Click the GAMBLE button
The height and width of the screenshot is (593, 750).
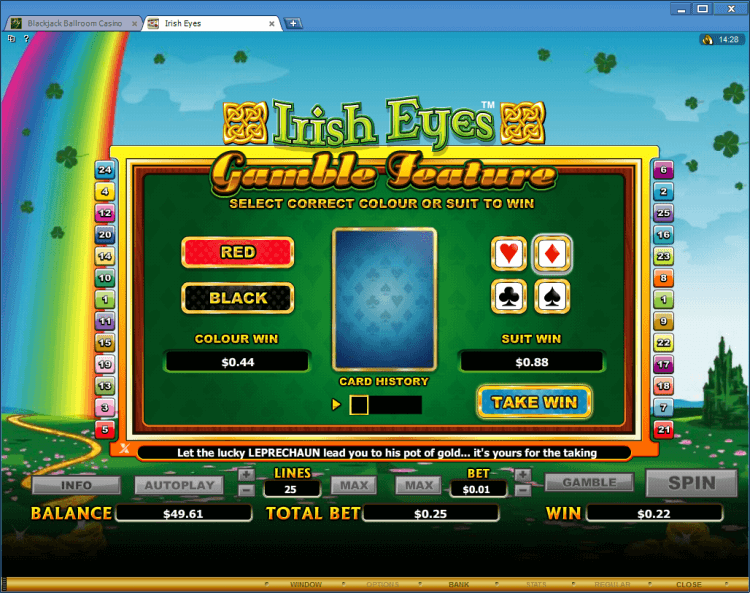pos(589,482)
